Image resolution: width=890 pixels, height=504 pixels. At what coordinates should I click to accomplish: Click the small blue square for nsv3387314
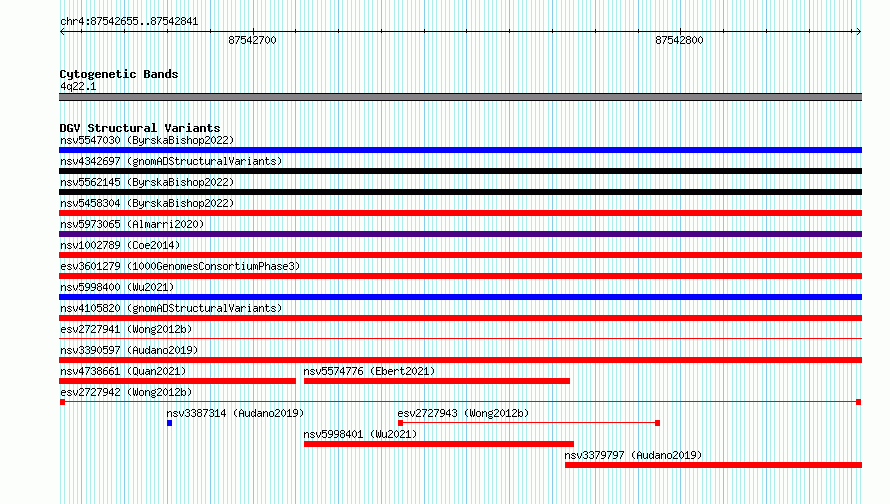[169, 423]
